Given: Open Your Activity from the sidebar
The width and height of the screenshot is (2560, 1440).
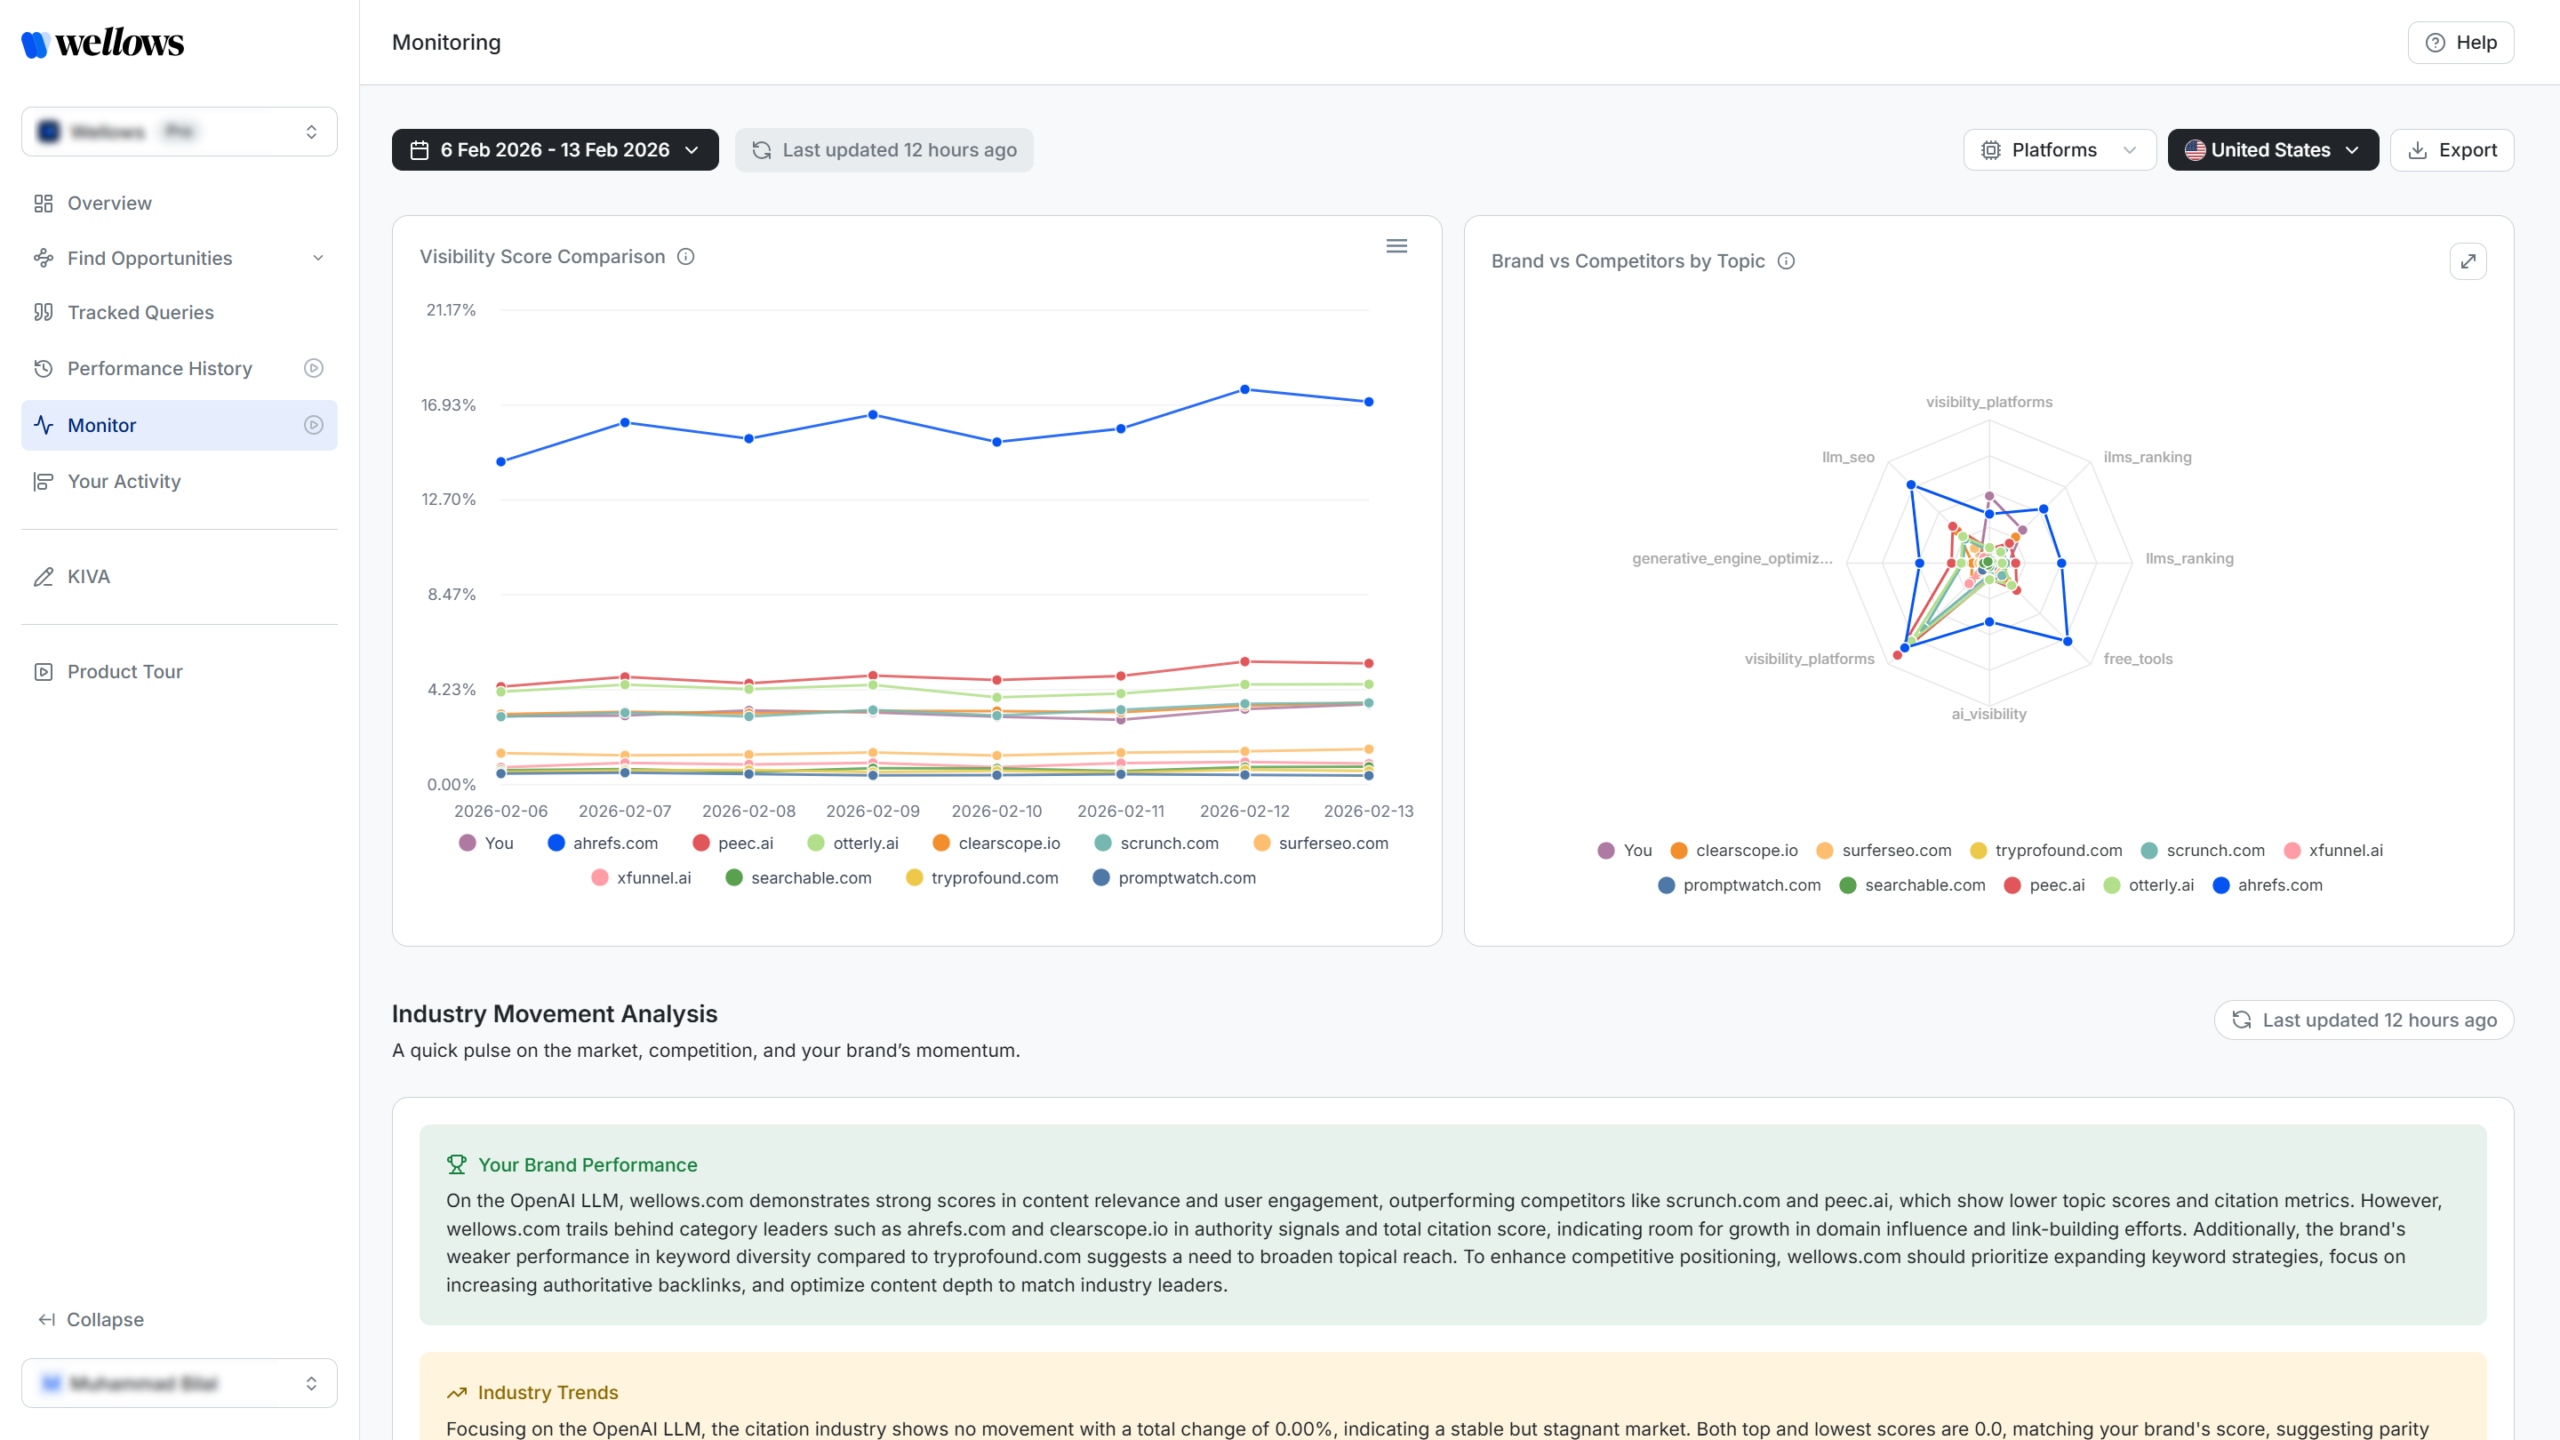Looking at the screenshot, I should (121, 481).
